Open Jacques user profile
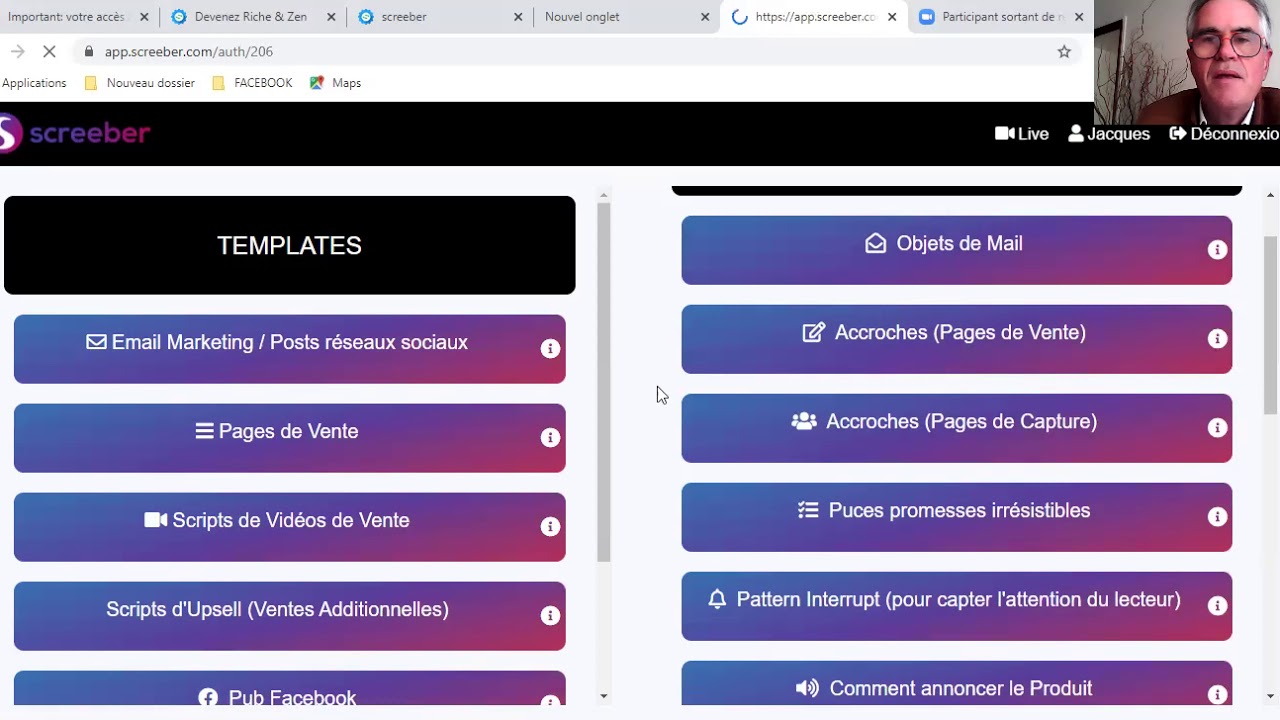This screenshot has height=720, width=1280. (x=1109, y=134)
